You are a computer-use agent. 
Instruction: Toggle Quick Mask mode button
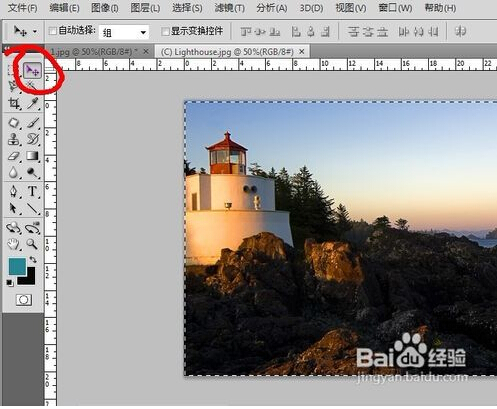(24, 300)
